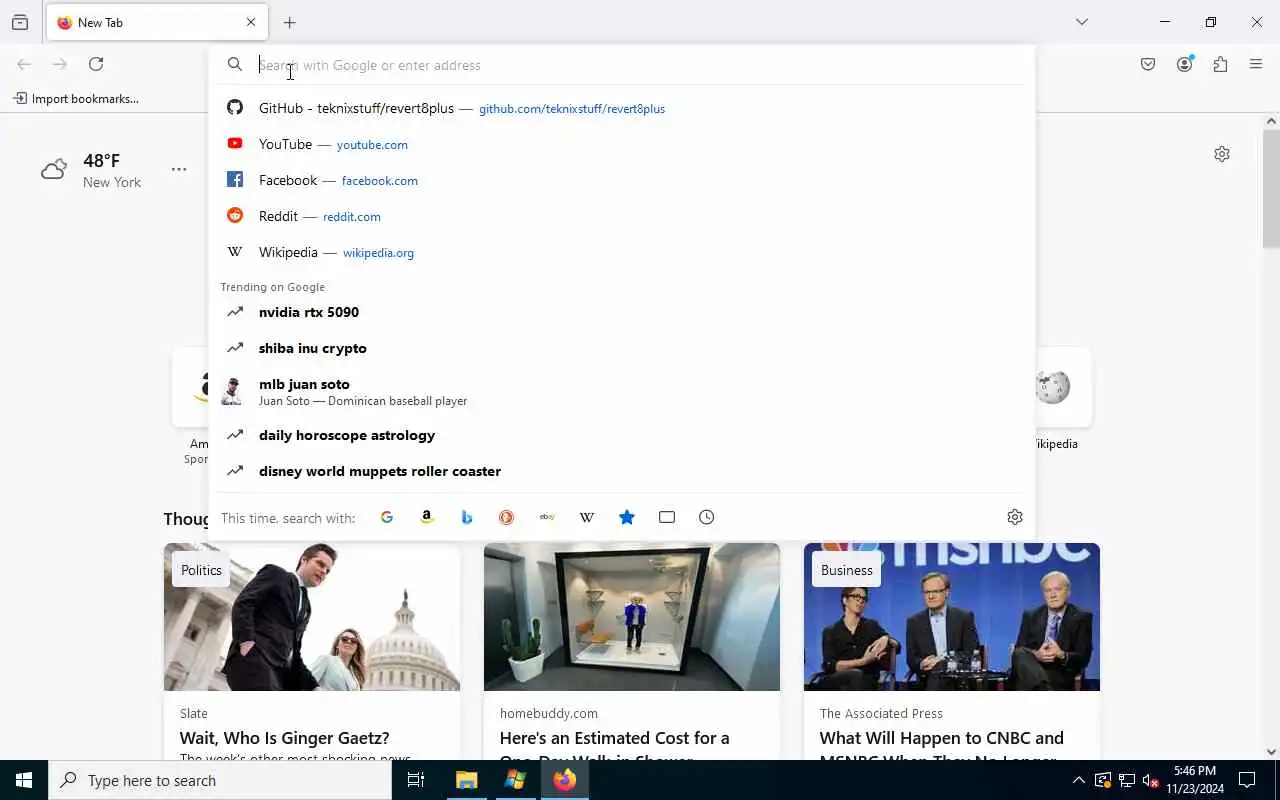
Task: Open the Firefox account icon
Action: [1185, 64]
